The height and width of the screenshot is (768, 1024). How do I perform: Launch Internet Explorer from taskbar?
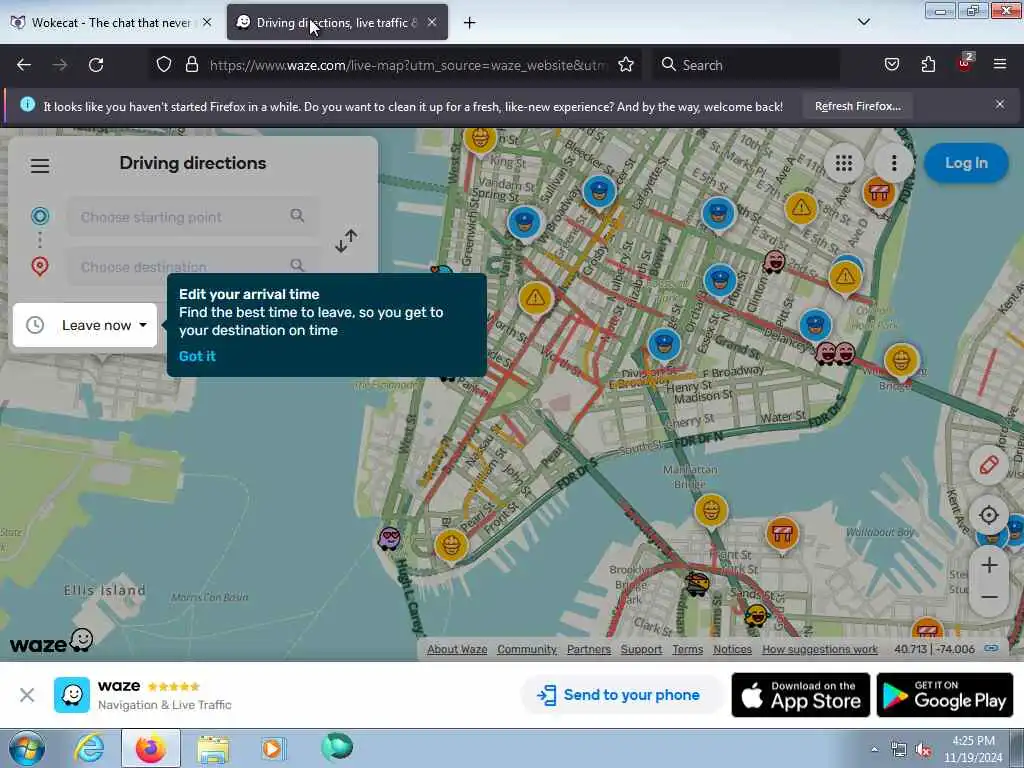point(89,748)
